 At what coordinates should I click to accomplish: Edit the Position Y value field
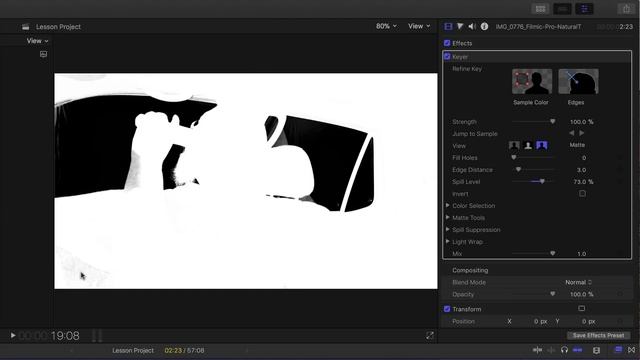tap(588, 321)
